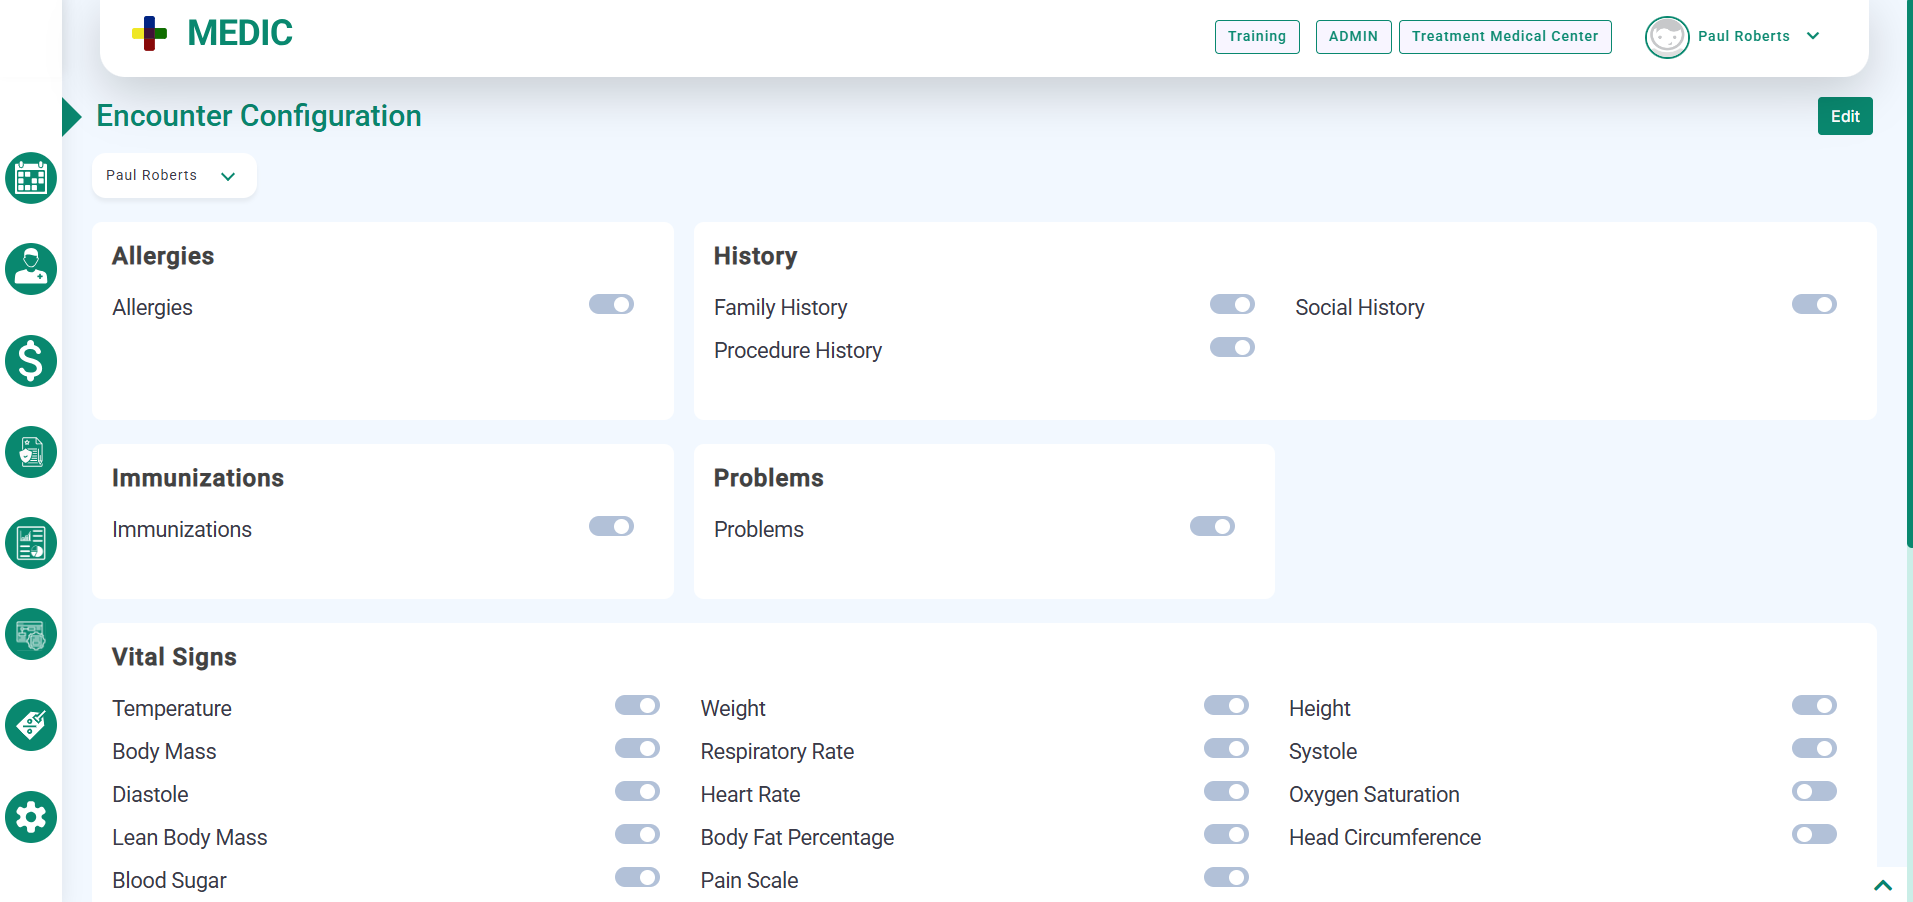The width and height of the screenshot is (1913, 902).
Task: Click the History section heading
Action: (755, 256)
